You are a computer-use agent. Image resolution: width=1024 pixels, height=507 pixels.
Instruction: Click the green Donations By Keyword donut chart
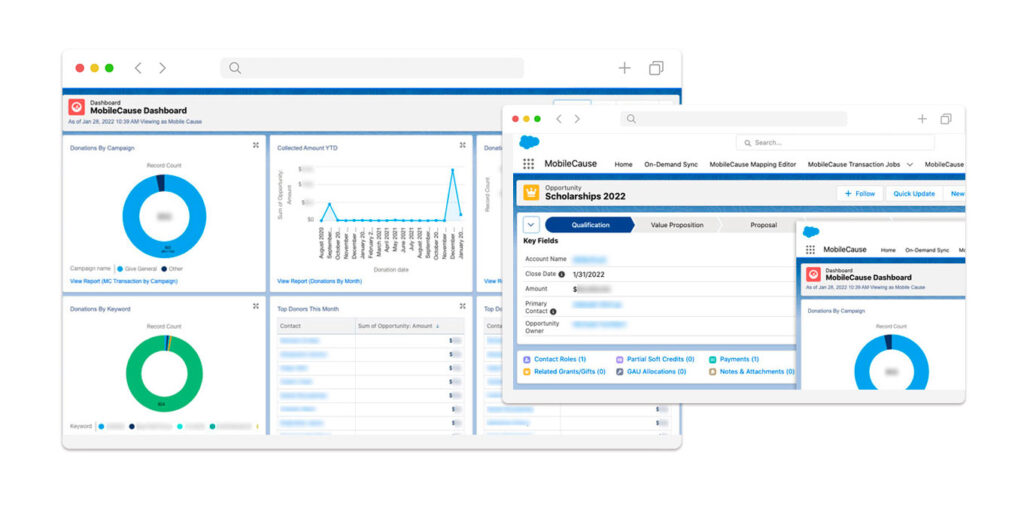tap(164, 373)
